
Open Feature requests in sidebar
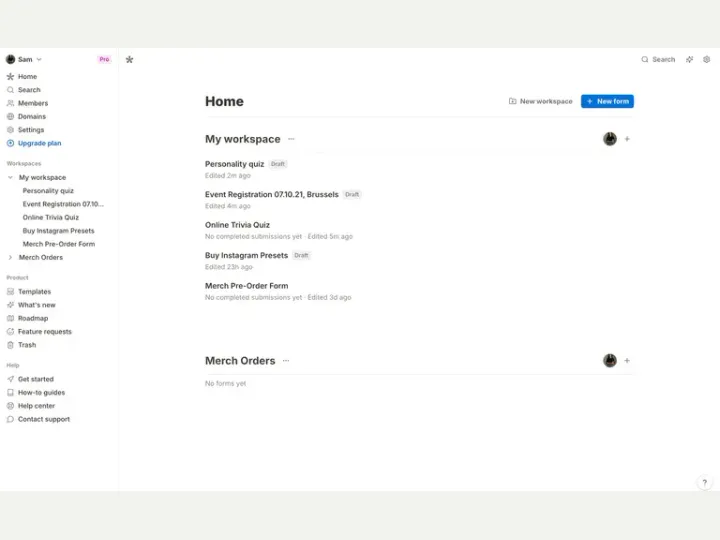[x=45, y=332]
